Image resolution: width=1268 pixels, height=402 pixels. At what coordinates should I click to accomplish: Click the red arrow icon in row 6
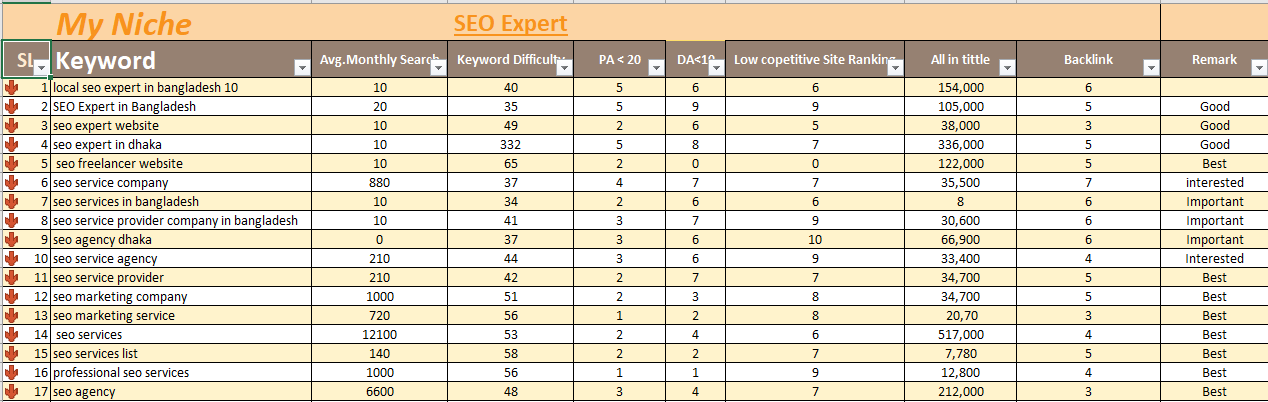click(12, 183)
